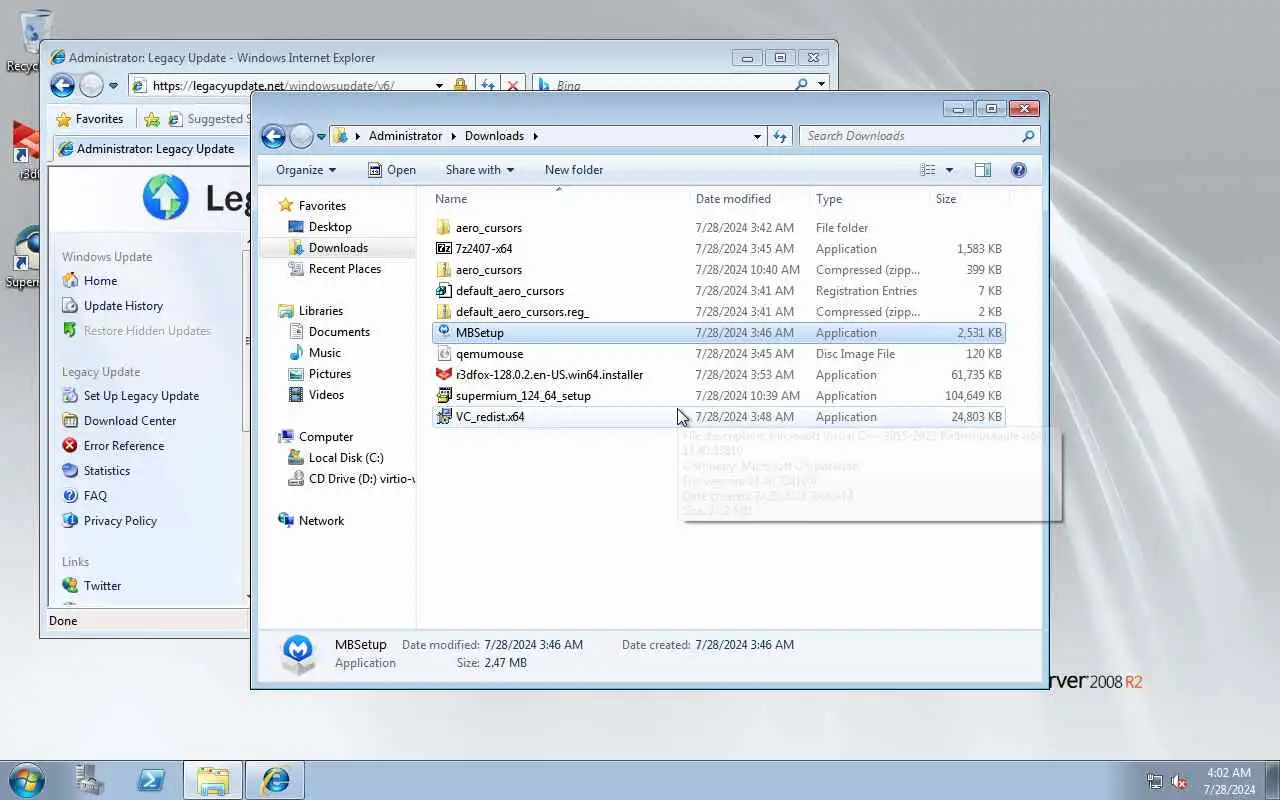
Task: Toggle the preview pane icon
Action: coord(983,170)
